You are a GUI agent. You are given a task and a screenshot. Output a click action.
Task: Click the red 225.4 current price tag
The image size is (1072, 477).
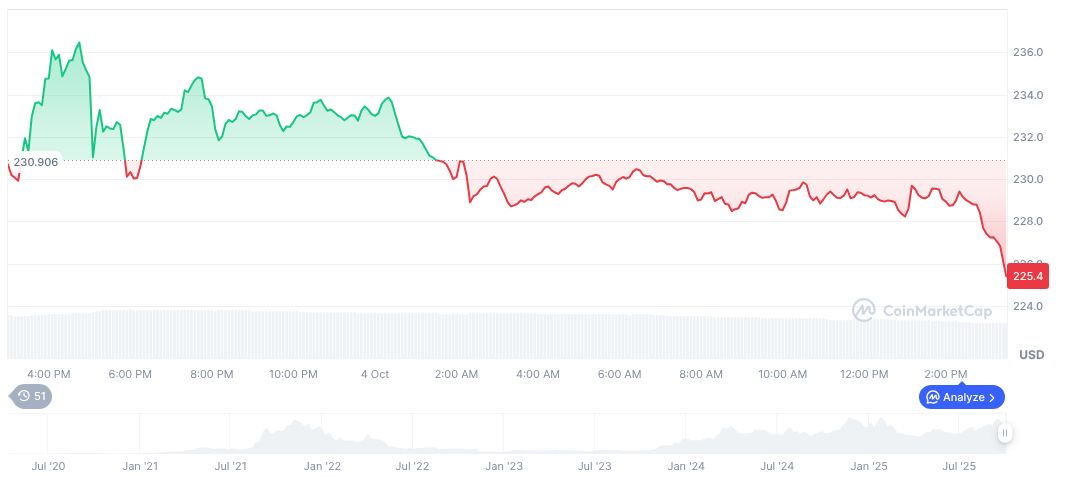coord(1028,275)
